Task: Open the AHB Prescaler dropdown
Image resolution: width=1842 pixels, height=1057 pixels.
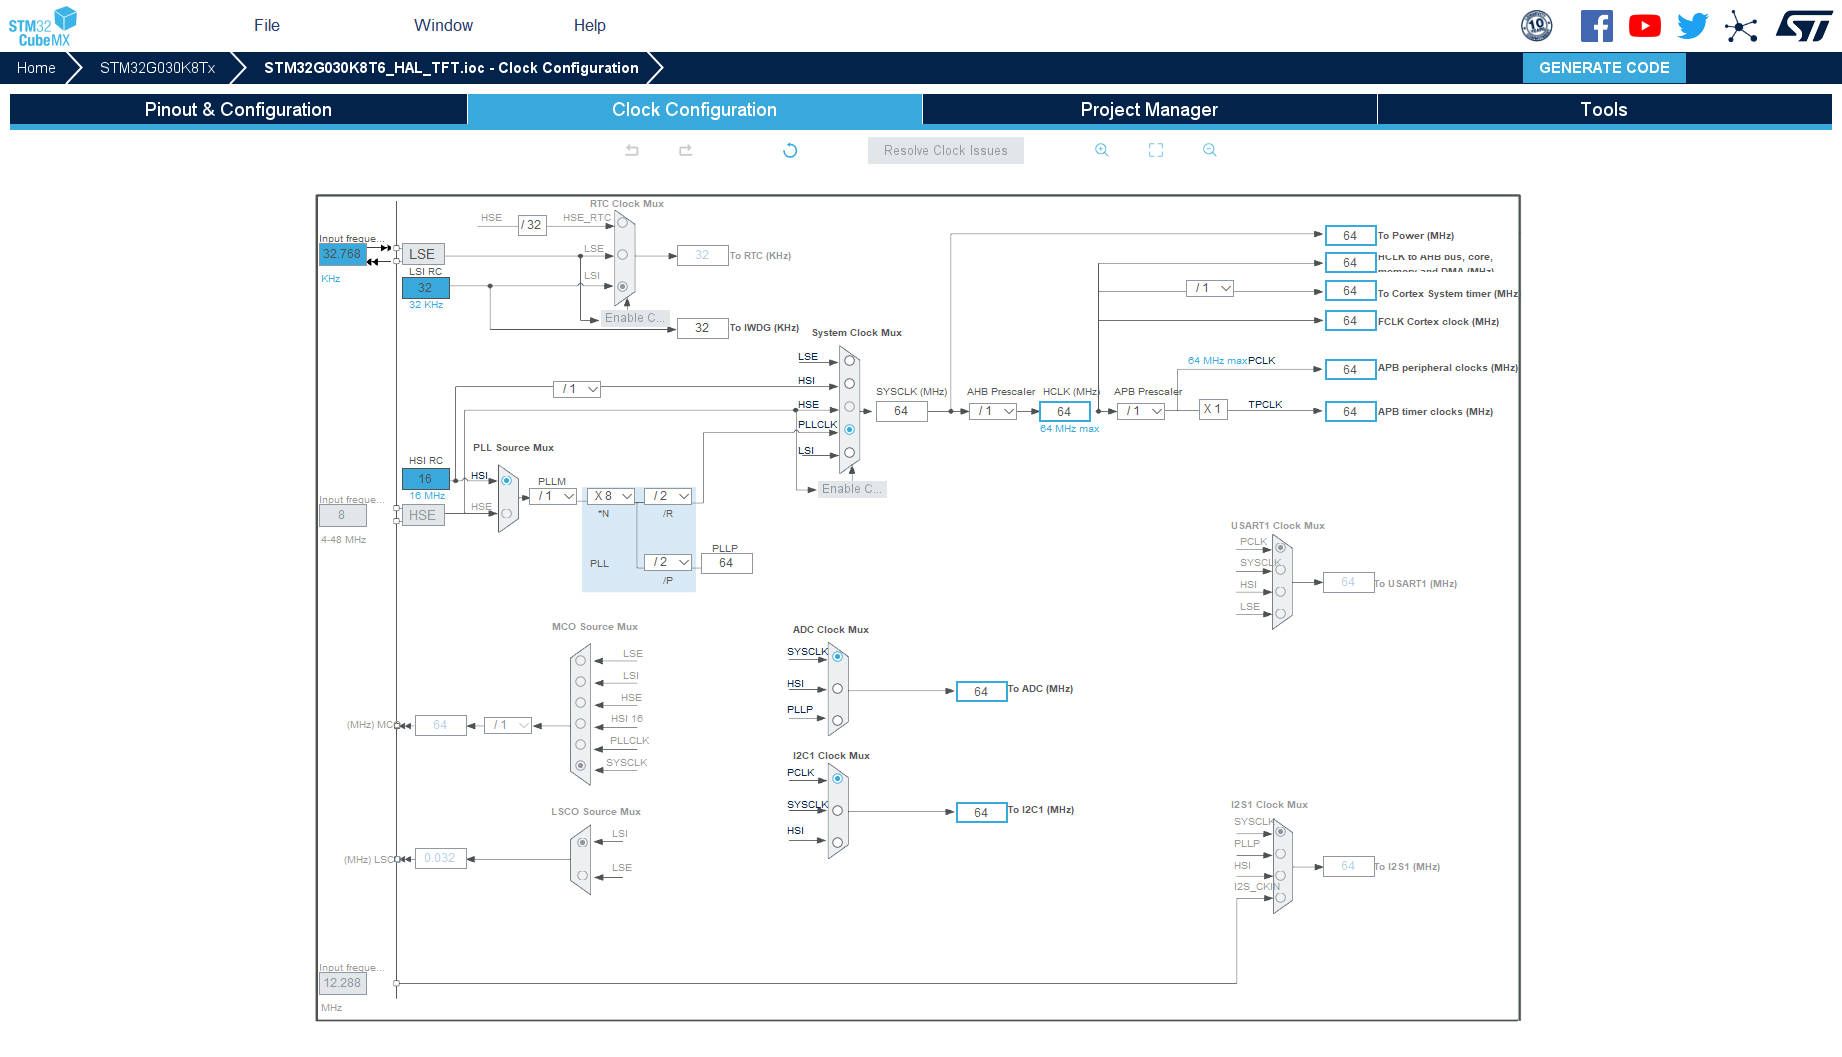Action: tap(994, 411)
